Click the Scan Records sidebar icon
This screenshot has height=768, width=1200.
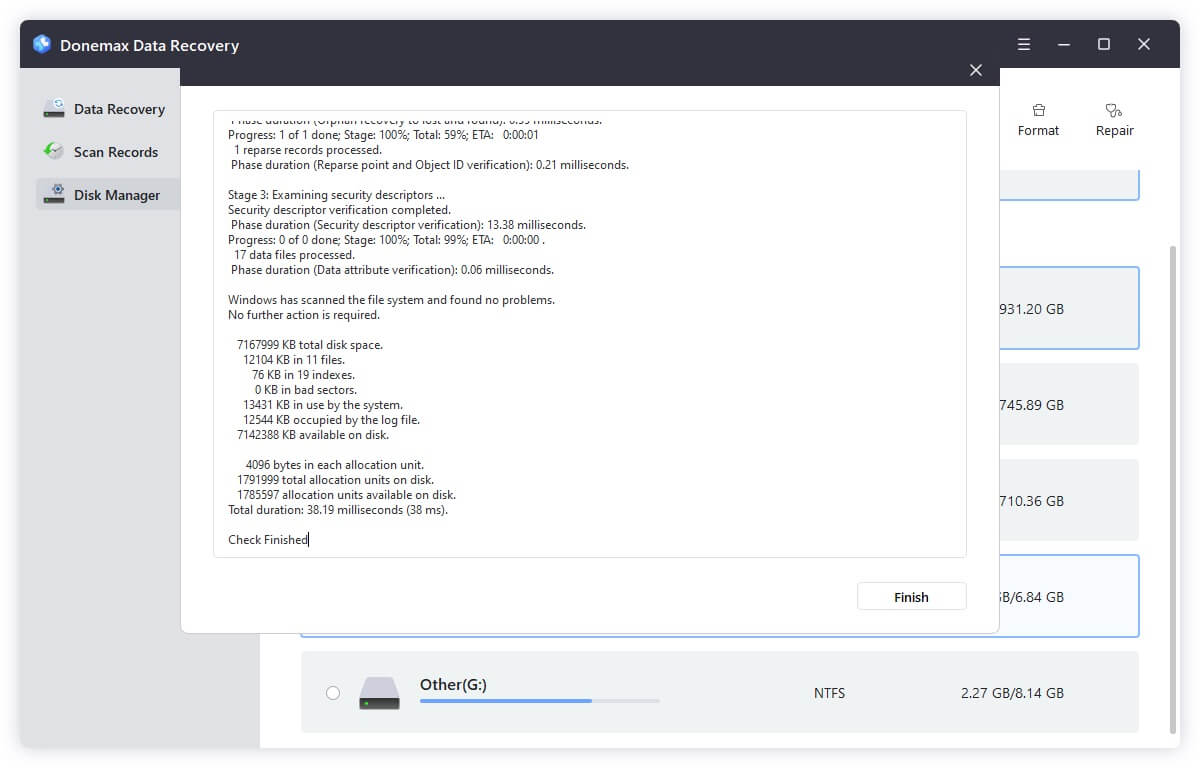point(54,152)
